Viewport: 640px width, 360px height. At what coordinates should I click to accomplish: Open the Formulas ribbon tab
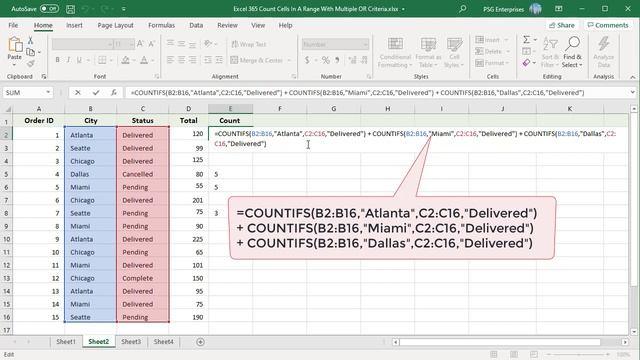point(161,25)
